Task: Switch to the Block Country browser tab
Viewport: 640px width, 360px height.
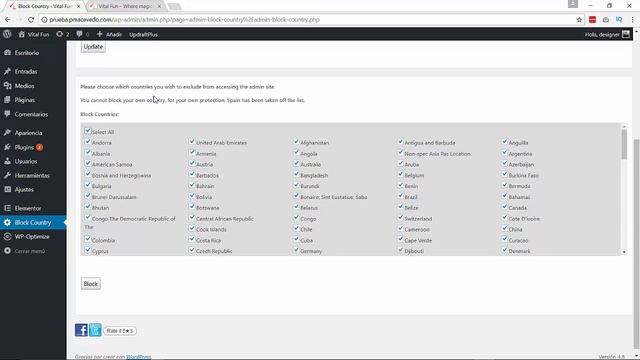Action: pos(44,6)
